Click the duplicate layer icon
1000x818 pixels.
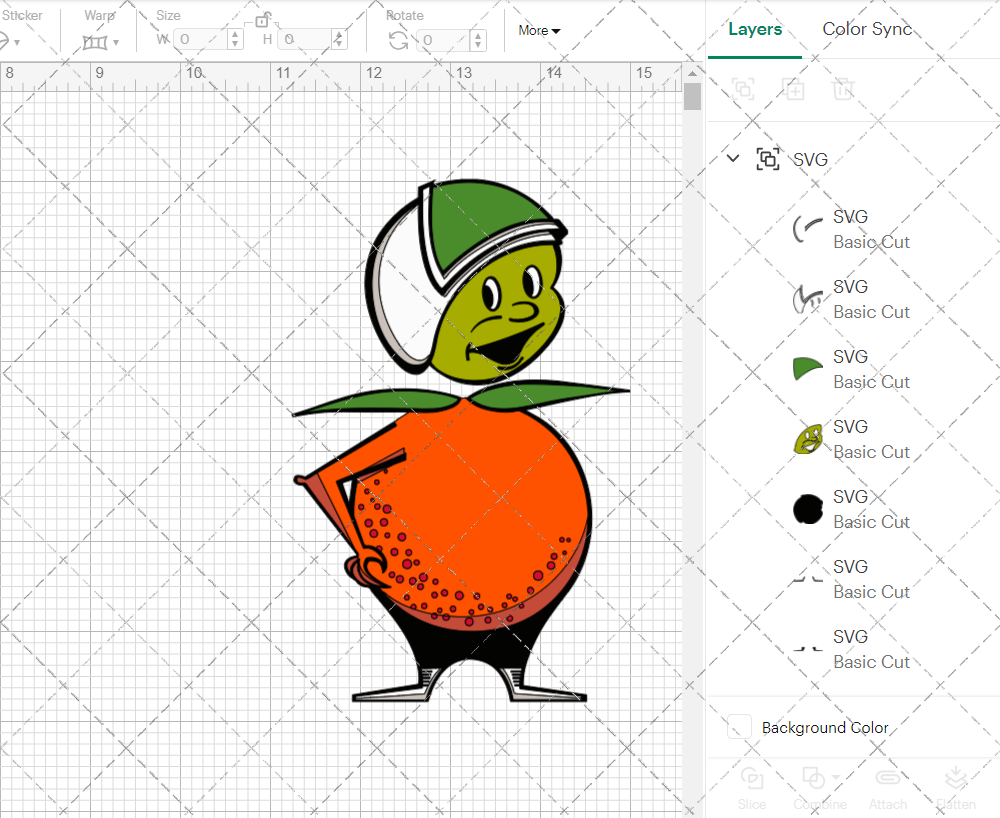click(x=794, y=89)
